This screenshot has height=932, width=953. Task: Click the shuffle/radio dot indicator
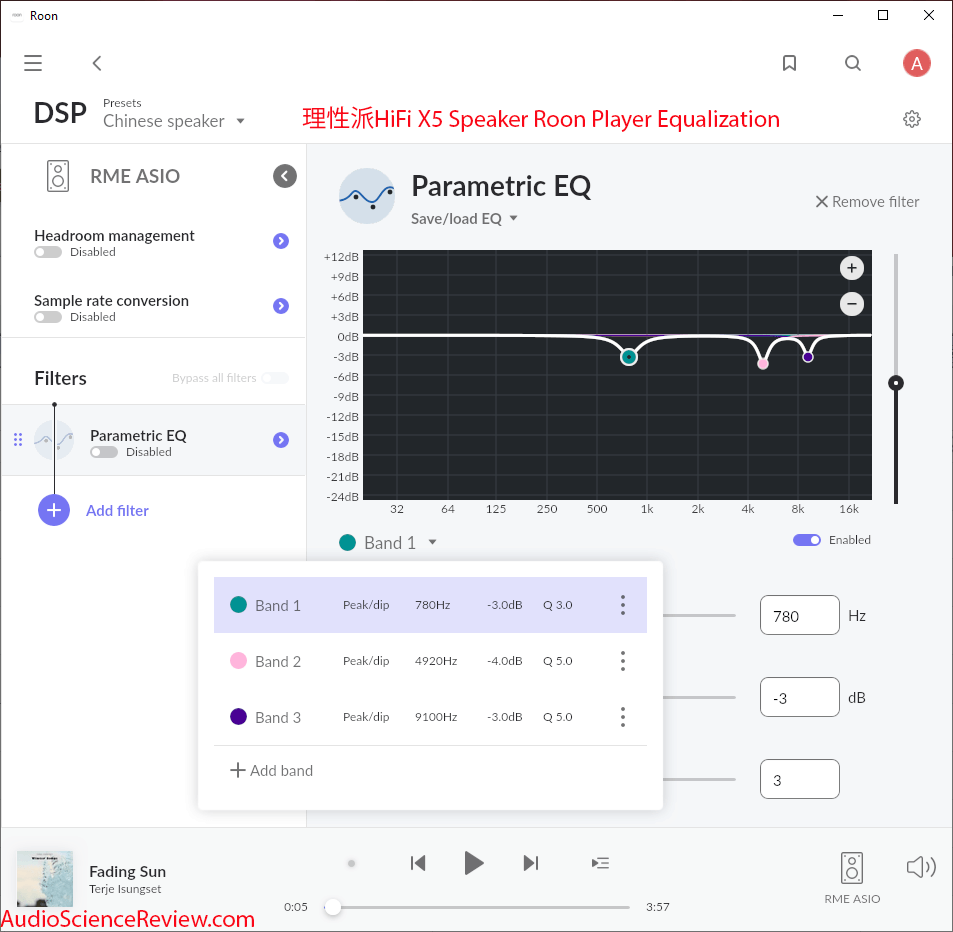[x=351, y=863]
